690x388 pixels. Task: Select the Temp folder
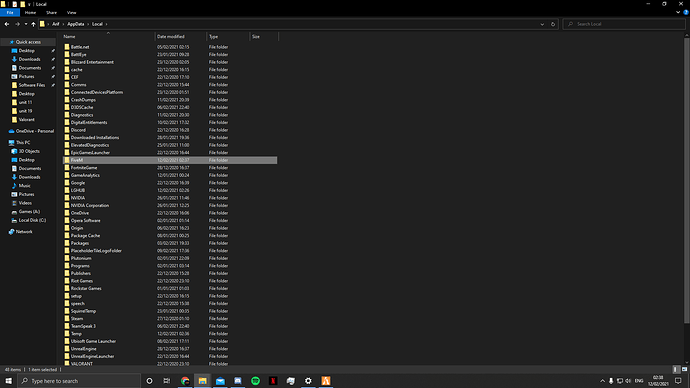tap(76, 333)
